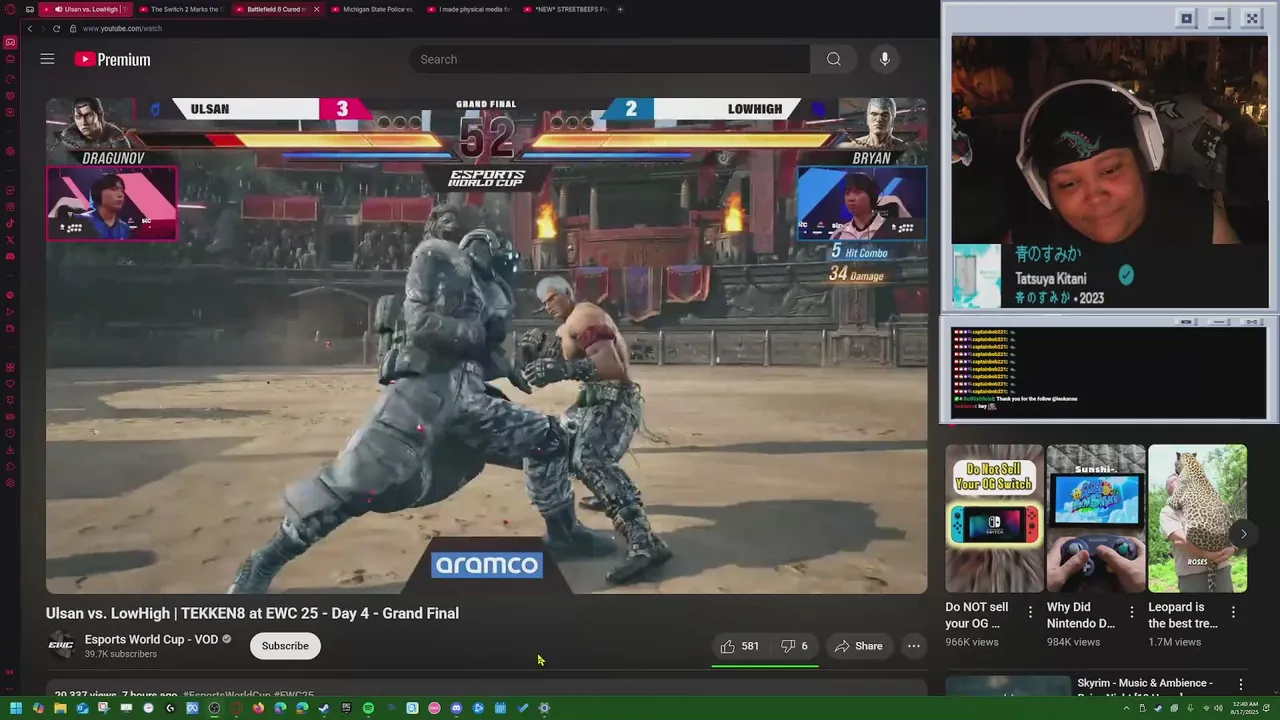Open options for Skyrim Music & Ambience video
Screen dimensions: 1280x720
pyautogui.click(x=1241, y=685)
